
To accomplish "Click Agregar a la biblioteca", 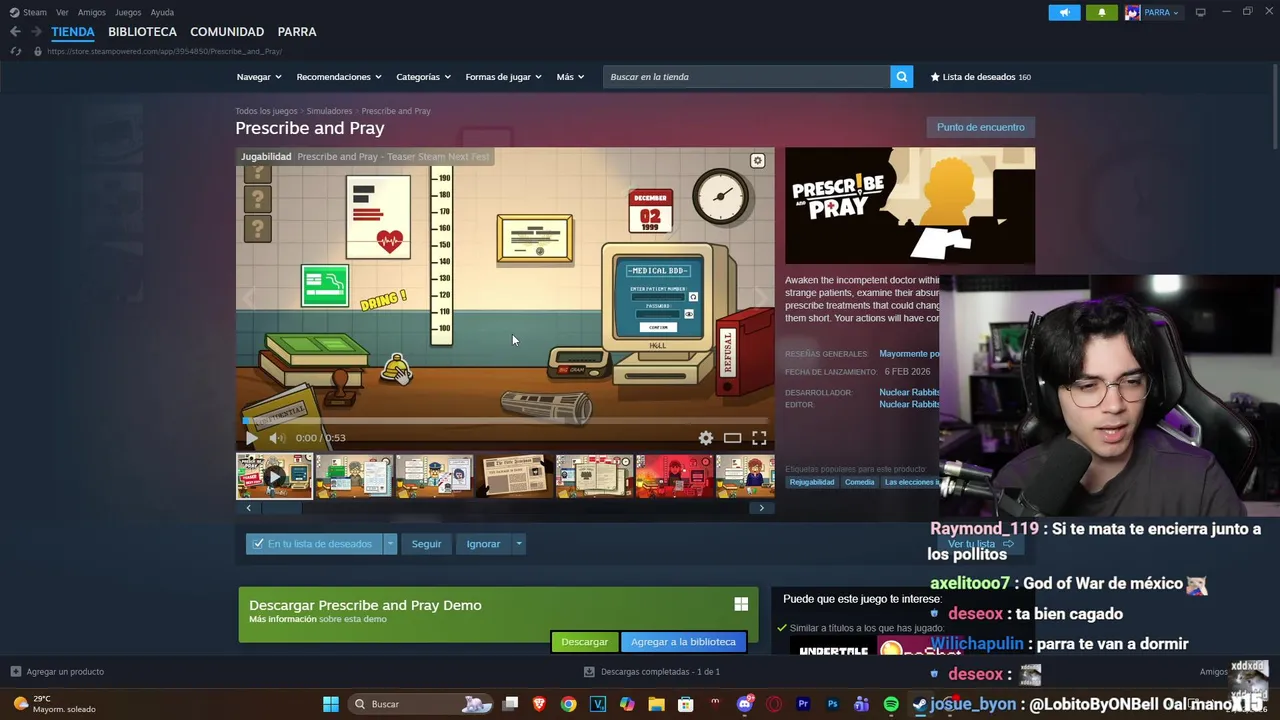I will pos(683,642).
